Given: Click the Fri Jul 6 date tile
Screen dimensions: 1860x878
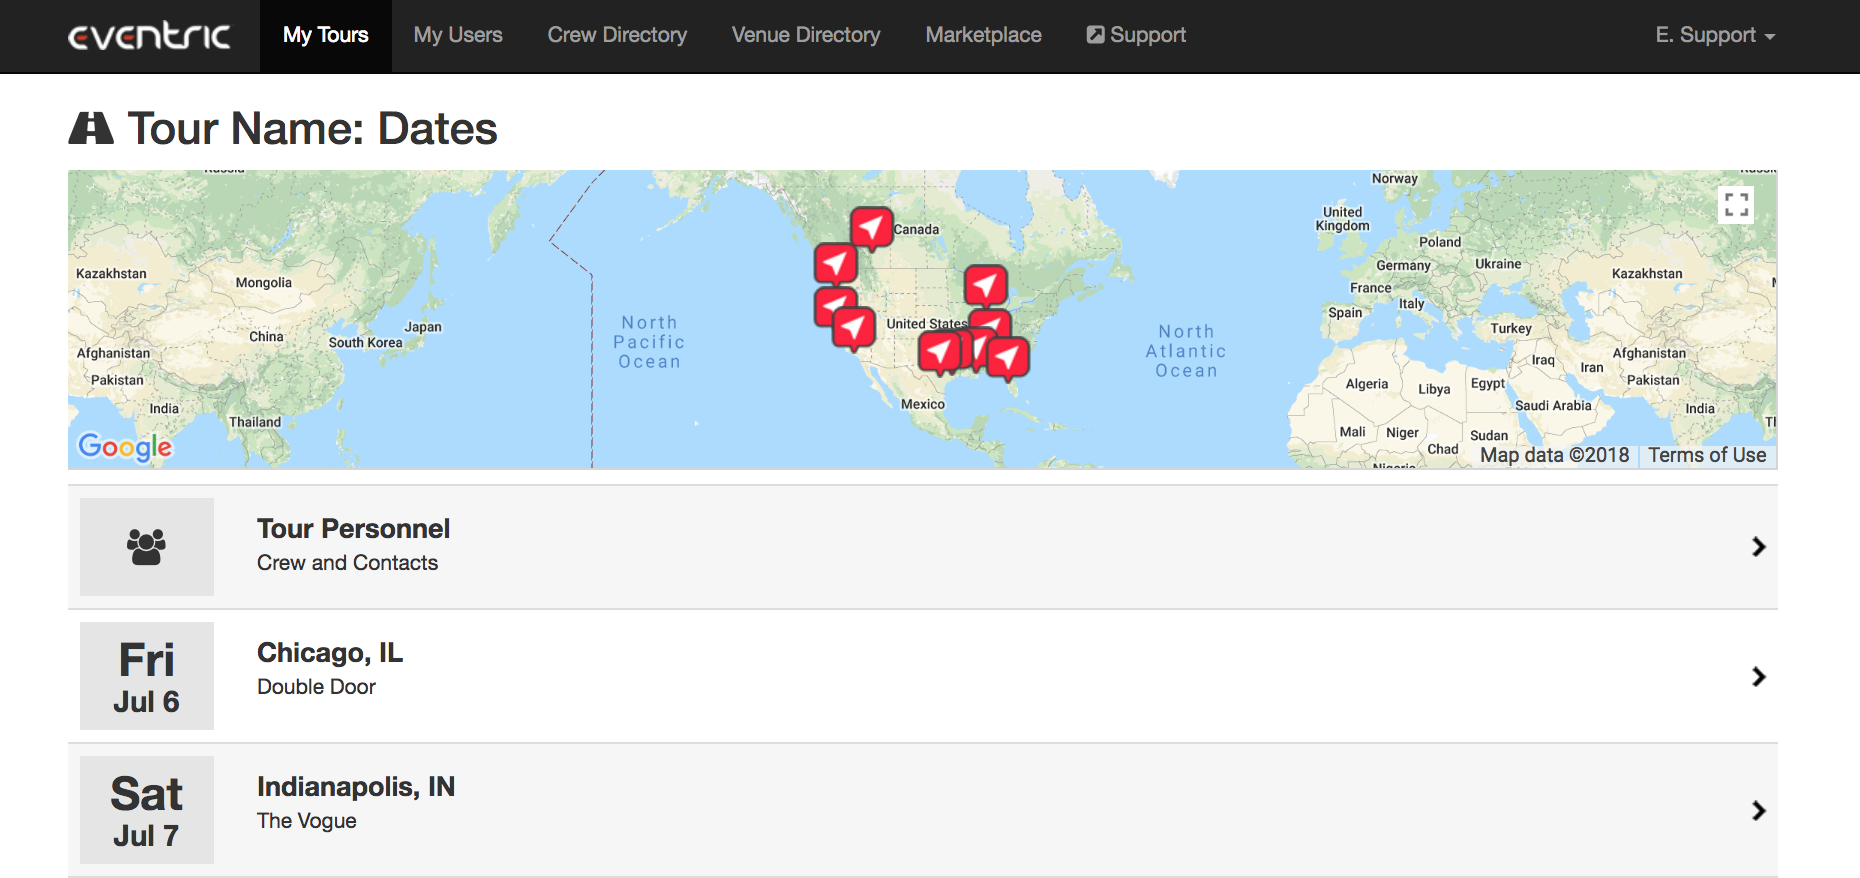Looking at the screenshot, I should pyautogui.click(x=147, y=676).
